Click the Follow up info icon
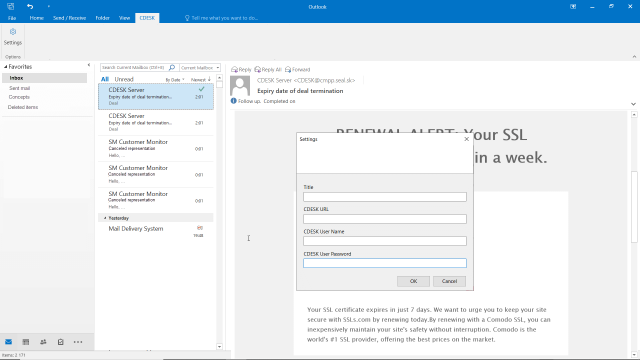 point(233,101)
